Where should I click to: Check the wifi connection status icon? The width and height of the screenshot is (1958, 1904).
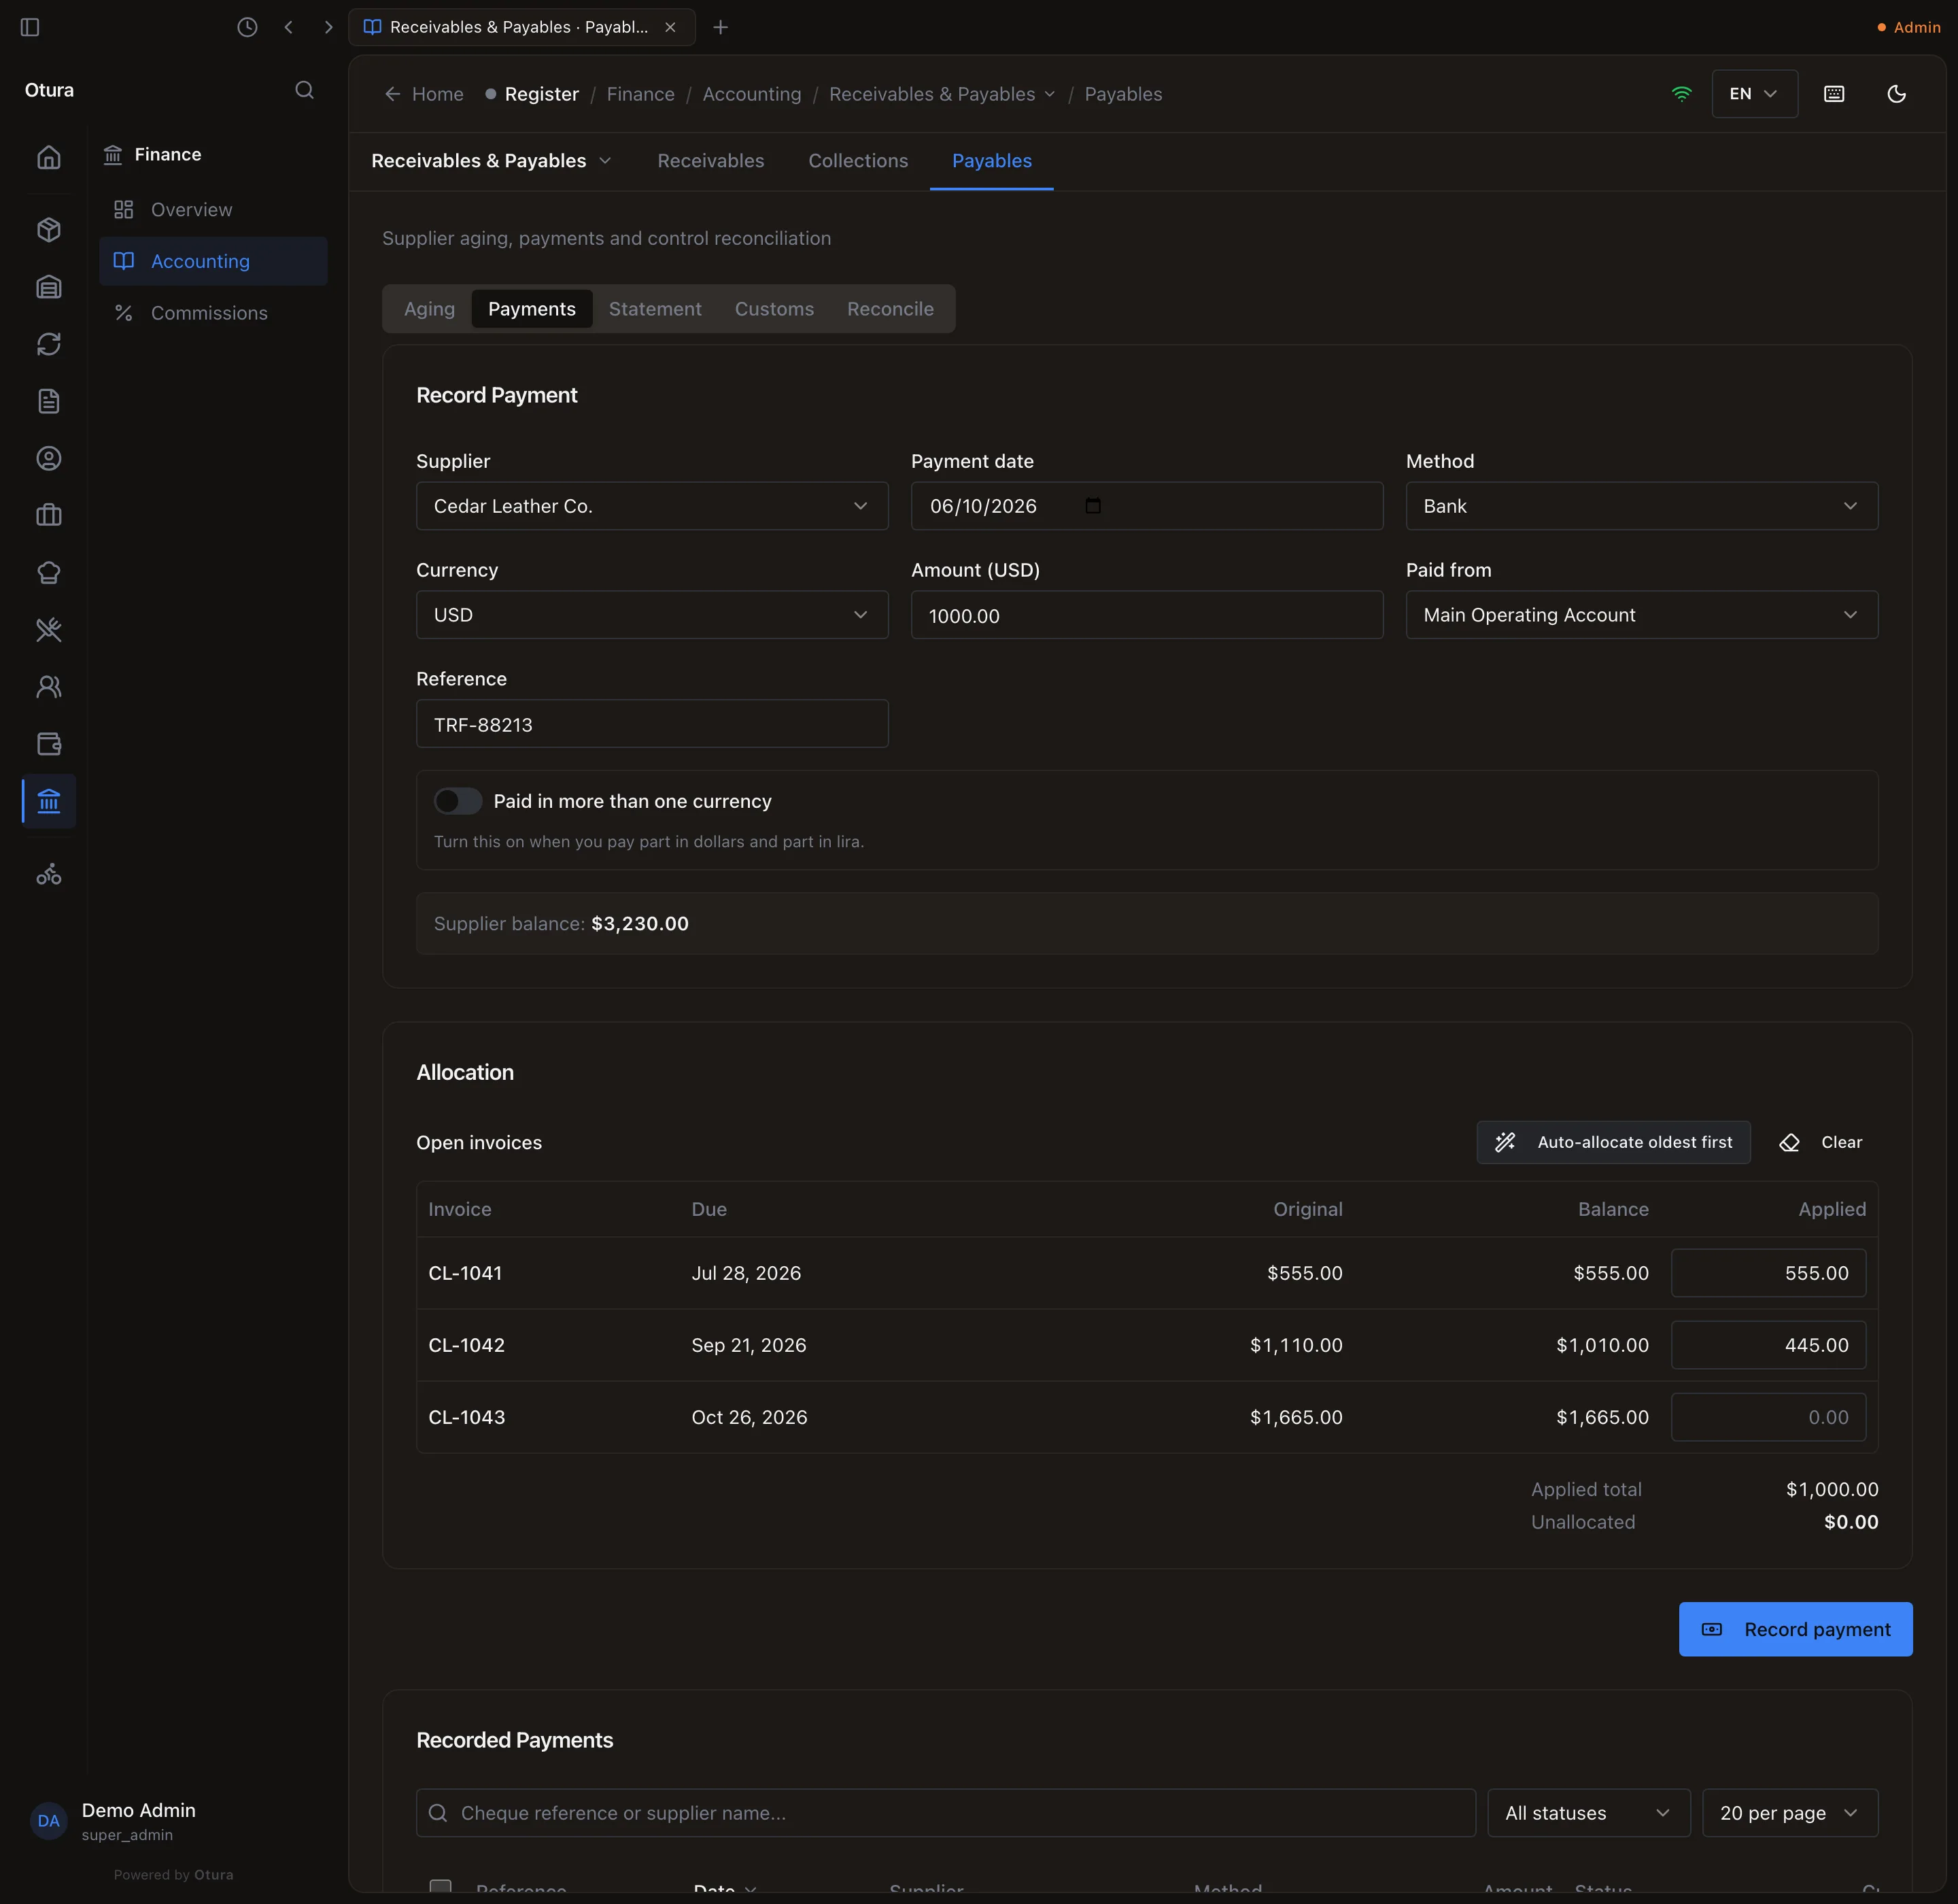pyautogui.click(x=1682, y=94)
